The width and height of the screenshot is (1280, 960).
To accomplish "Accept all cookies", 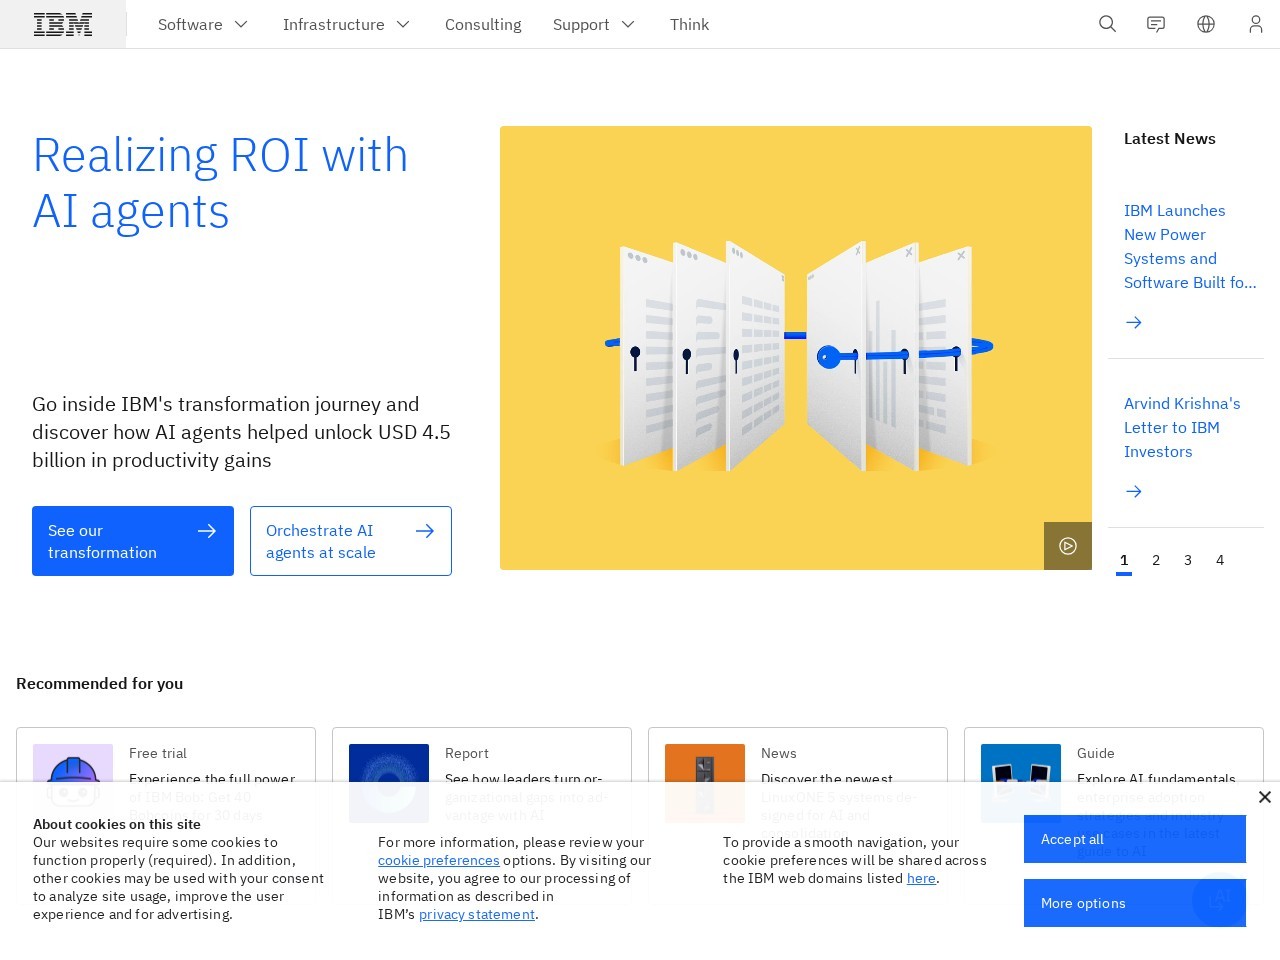I will point(1135,839).
